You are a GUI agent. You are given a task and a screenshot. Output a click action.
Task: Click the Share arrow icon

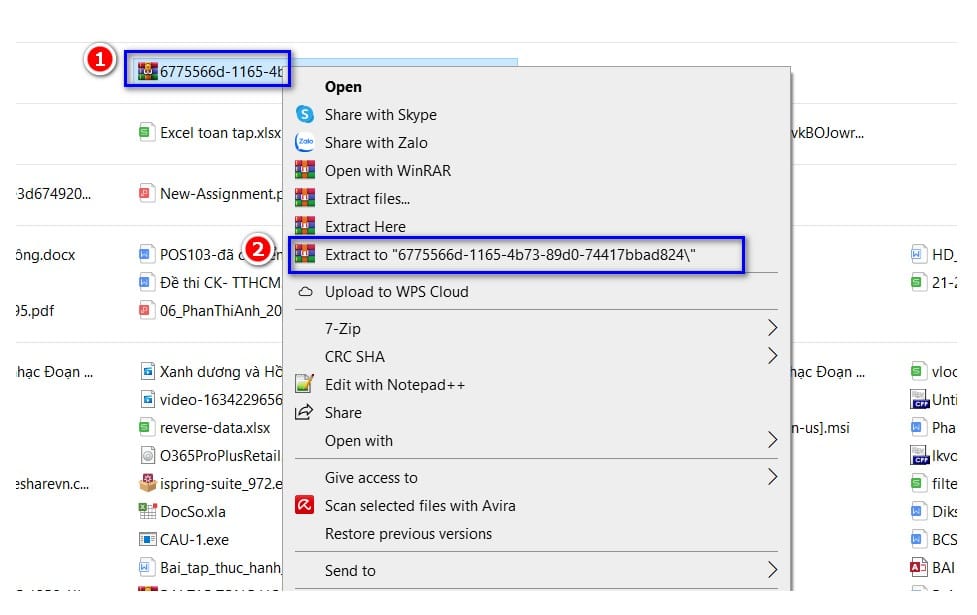304,412
